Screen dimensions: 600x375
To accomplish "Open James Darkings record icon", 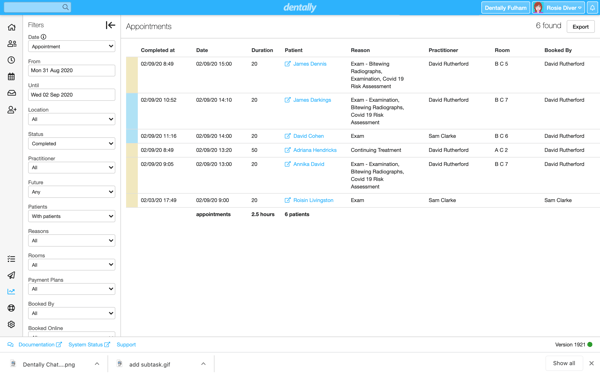I will pos(287,100).
